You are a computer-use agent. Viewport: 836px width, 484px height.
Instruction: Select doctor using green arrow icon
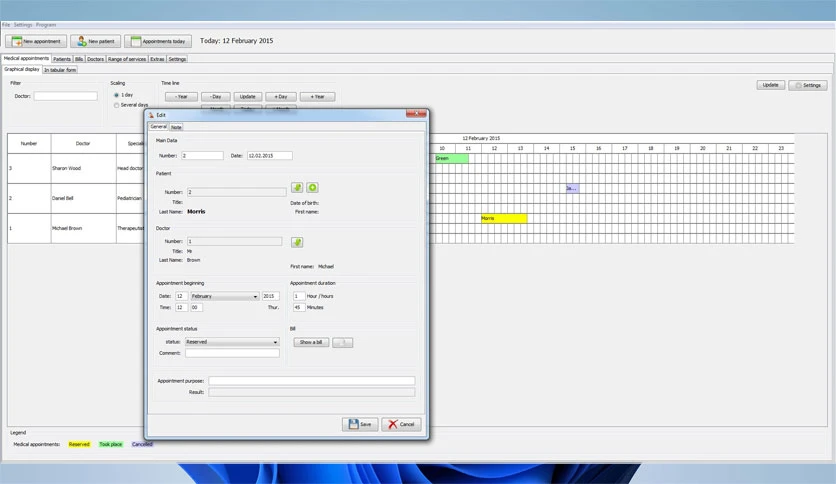pyautogui.click(x=297, y=242)
